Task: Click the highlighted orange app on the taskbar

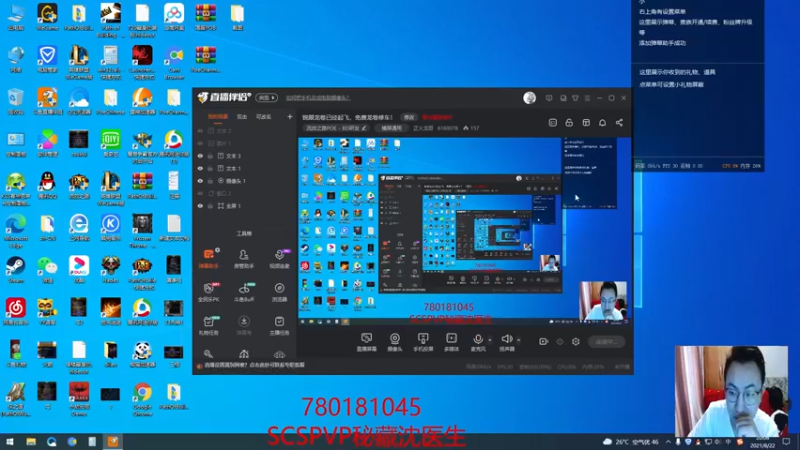Action: point(113,441)
